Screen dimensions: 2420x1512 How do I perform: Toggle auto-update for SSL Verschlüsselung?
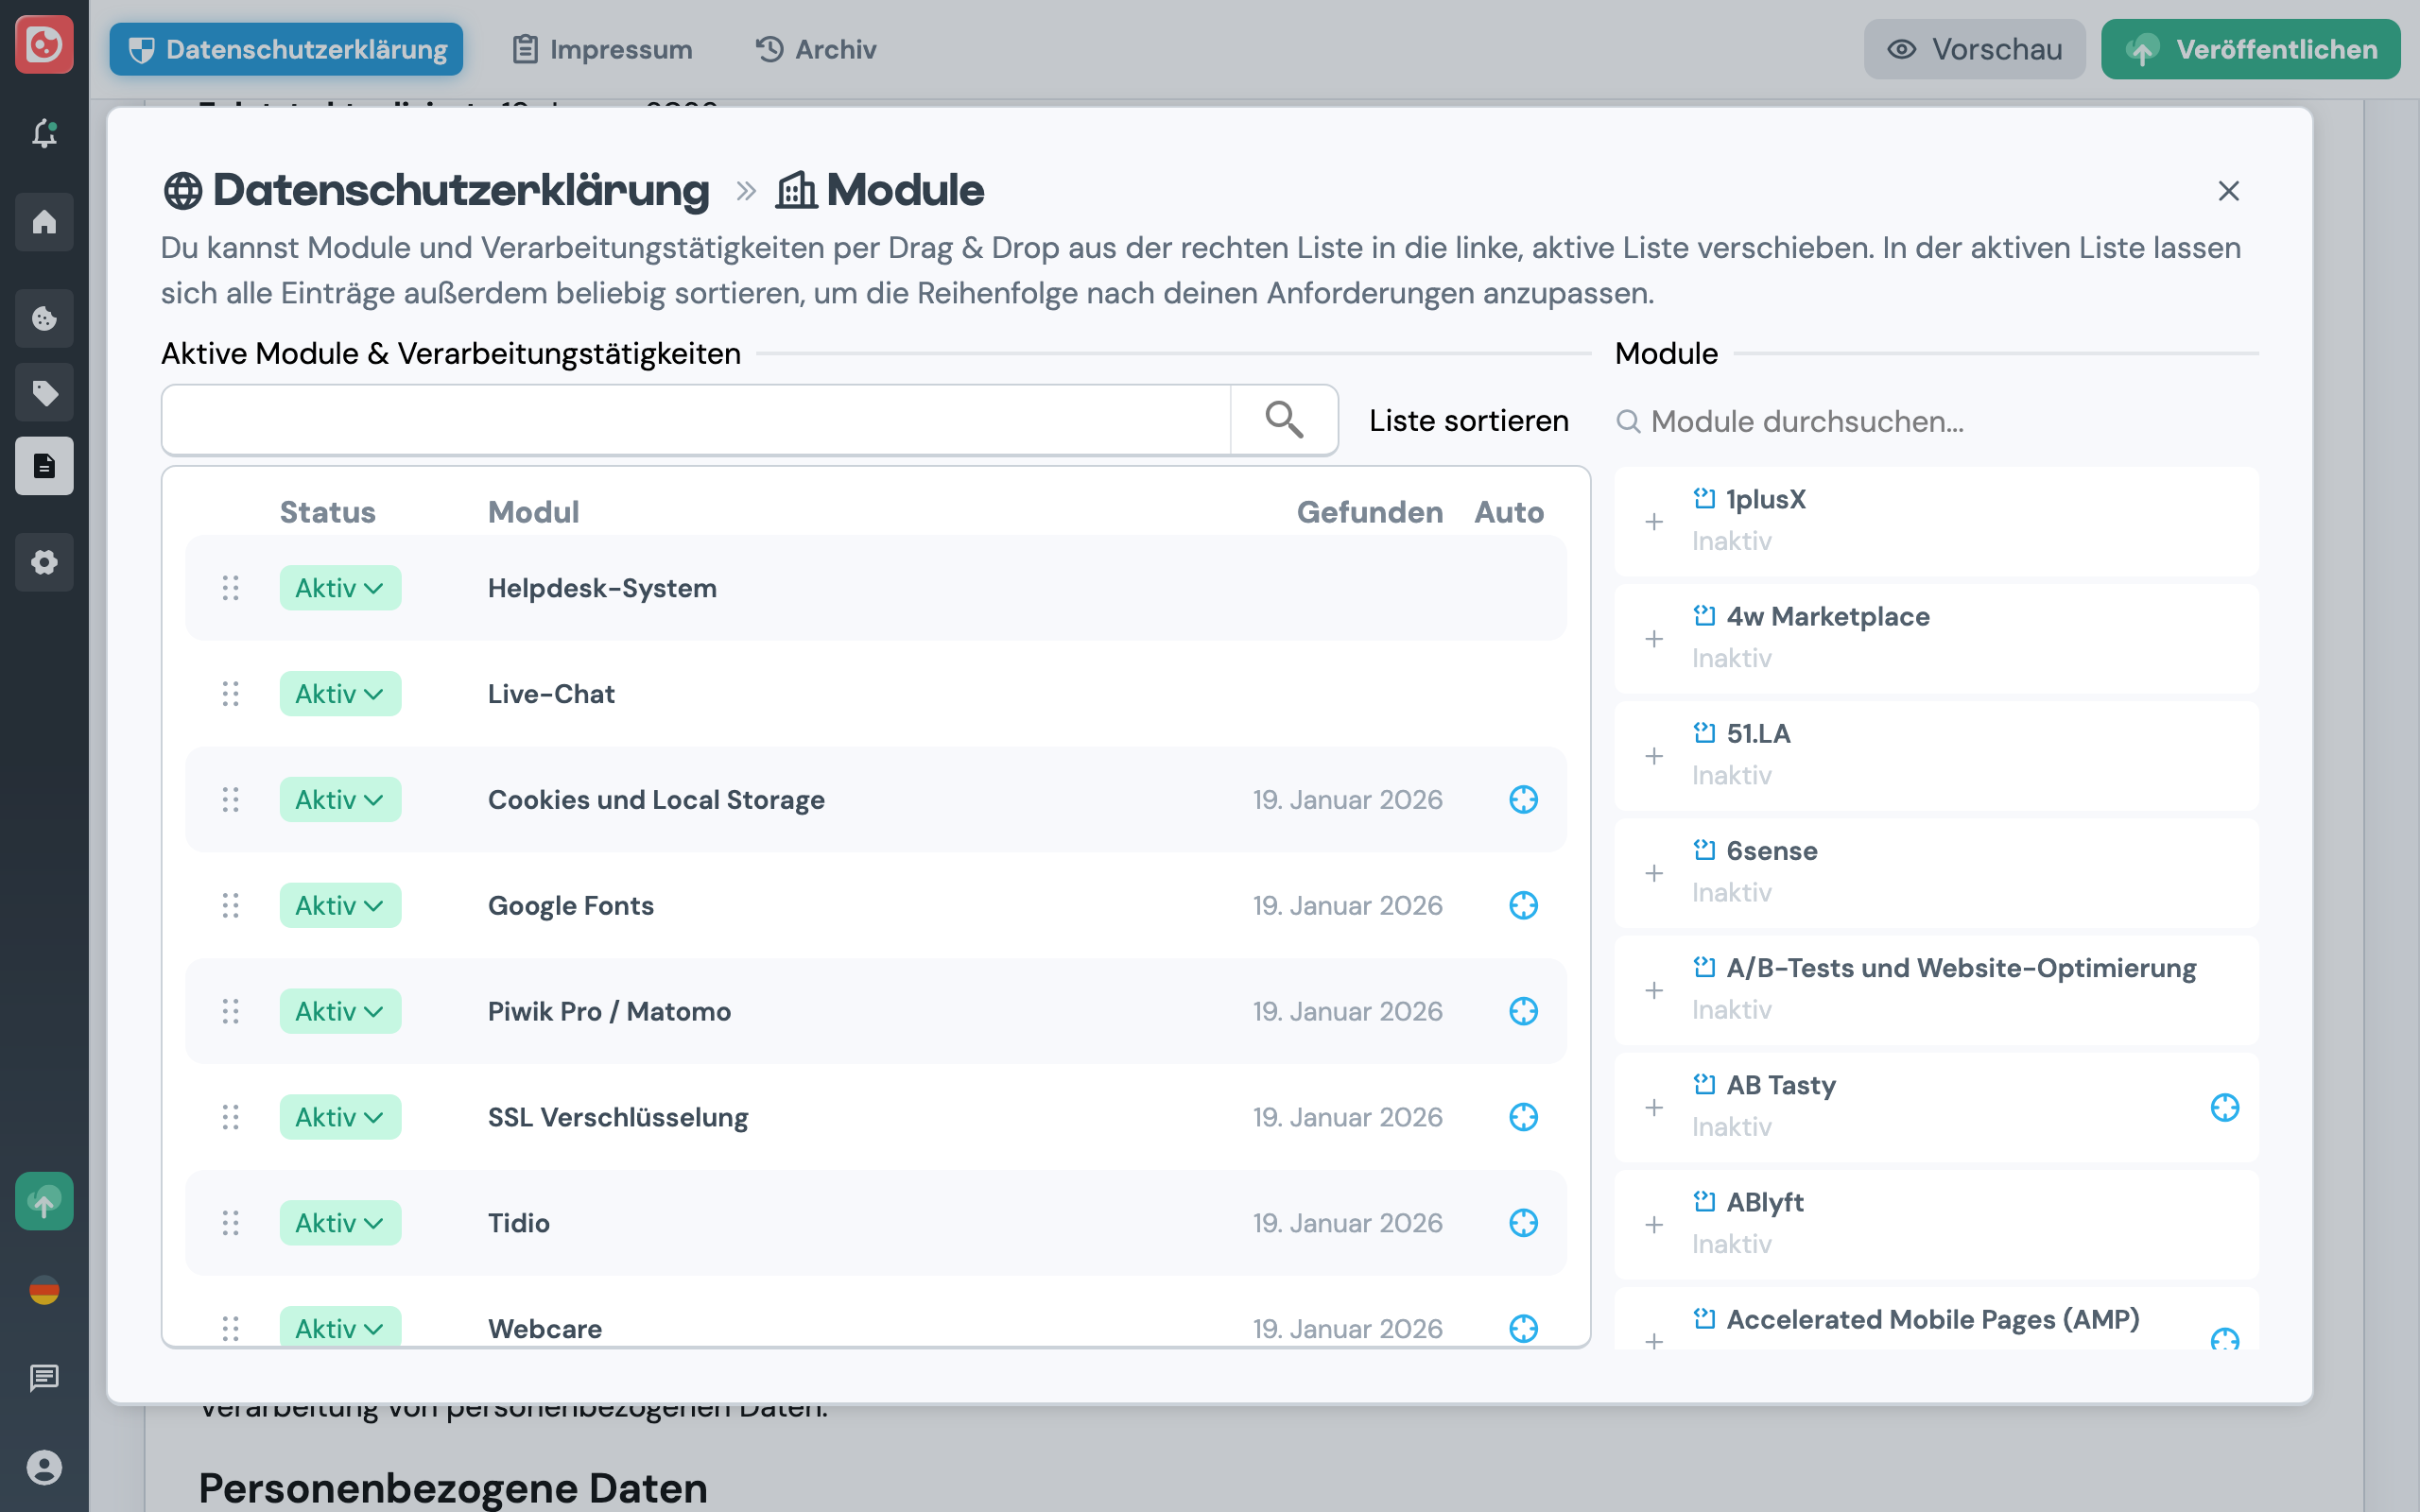tap(1523, 1117)
